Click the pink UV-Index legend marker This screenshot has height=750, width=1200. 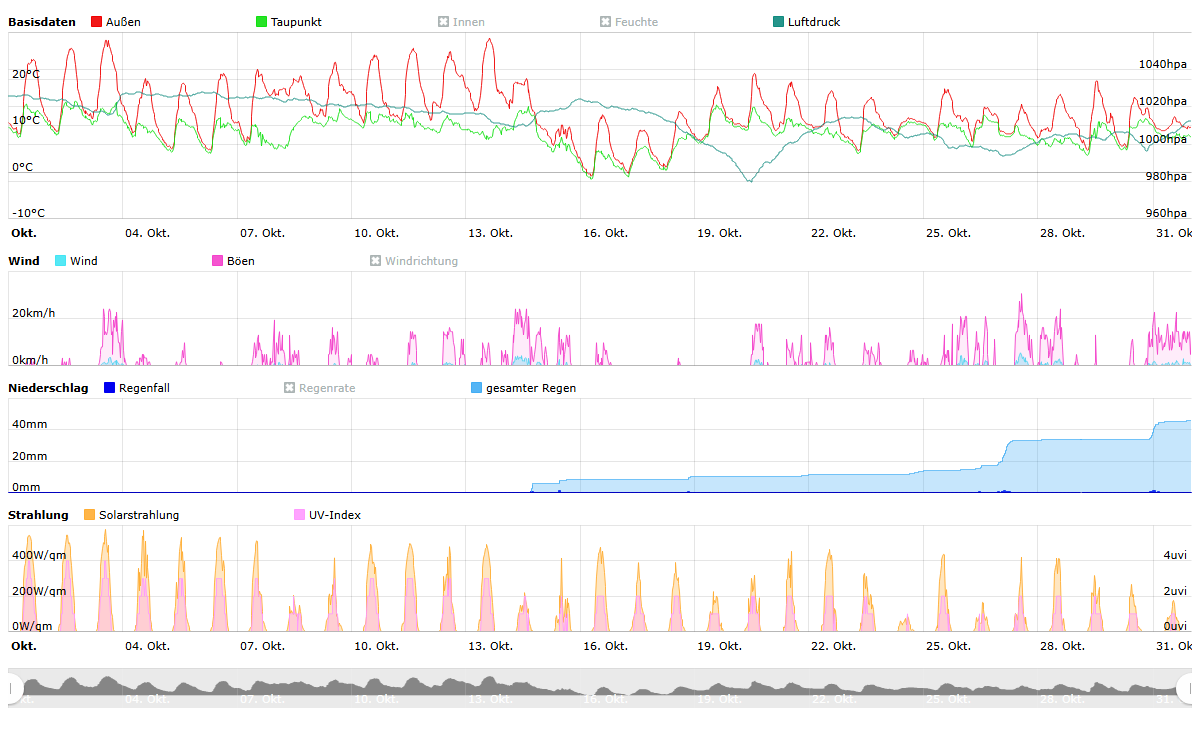[299, 515]
